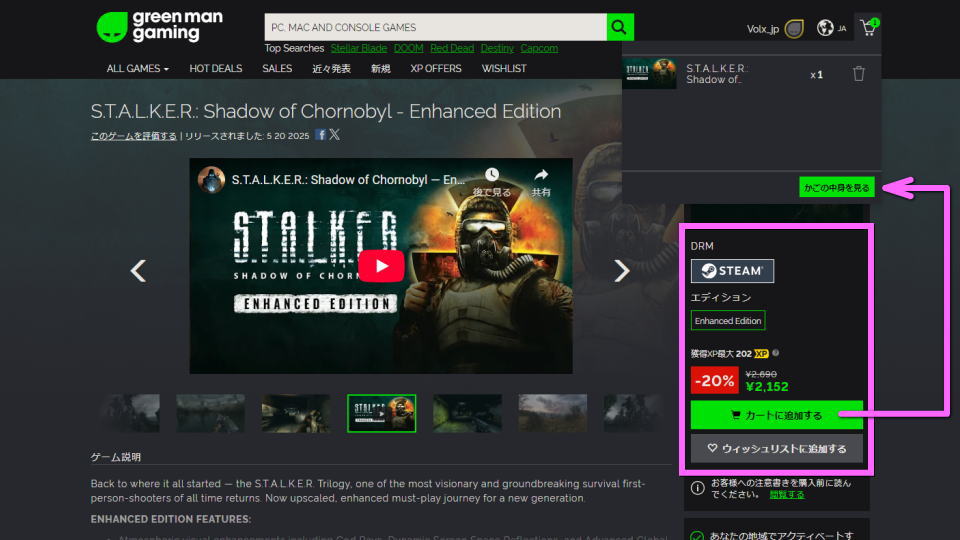The width and height of the screenshot is (960, 540).
Task: Go to next media with right arrow
Action: coord(621,271)
